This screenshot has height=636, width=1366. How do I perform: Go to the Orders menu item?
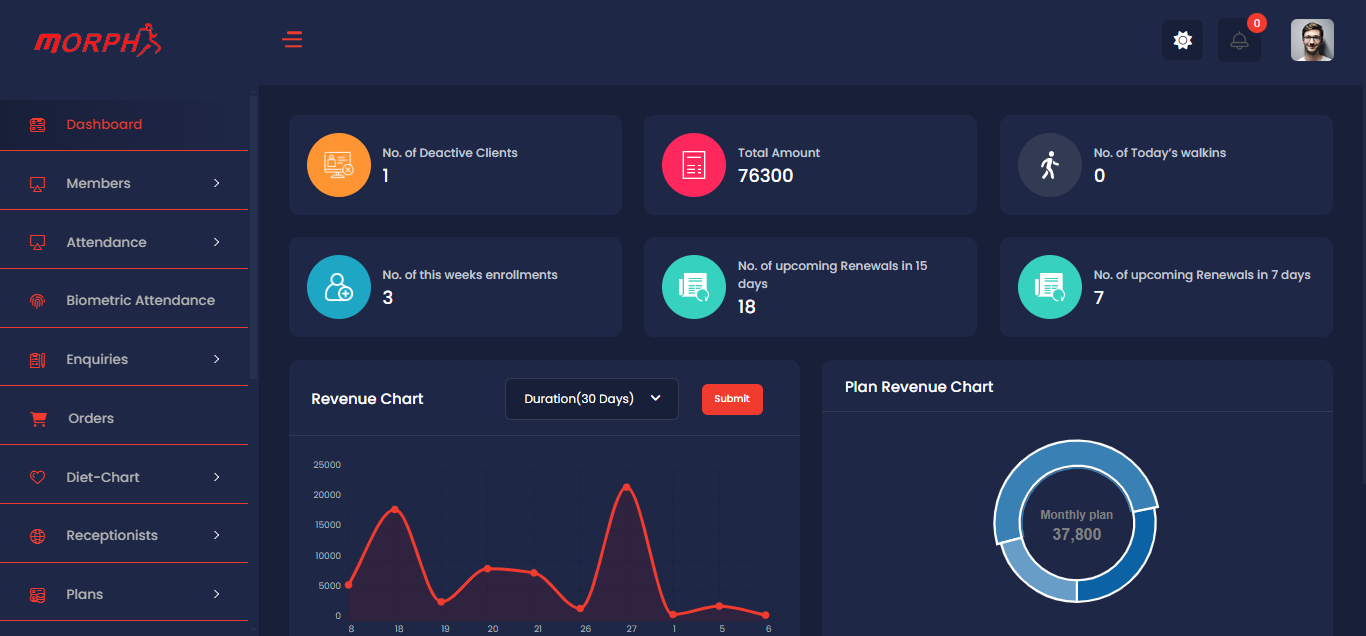click(x=90, y=418)
